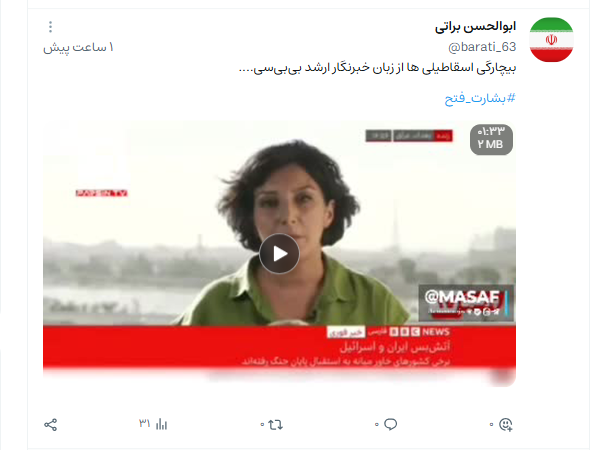
Task: Click the share icon
Action: click(x=51, y=425)
